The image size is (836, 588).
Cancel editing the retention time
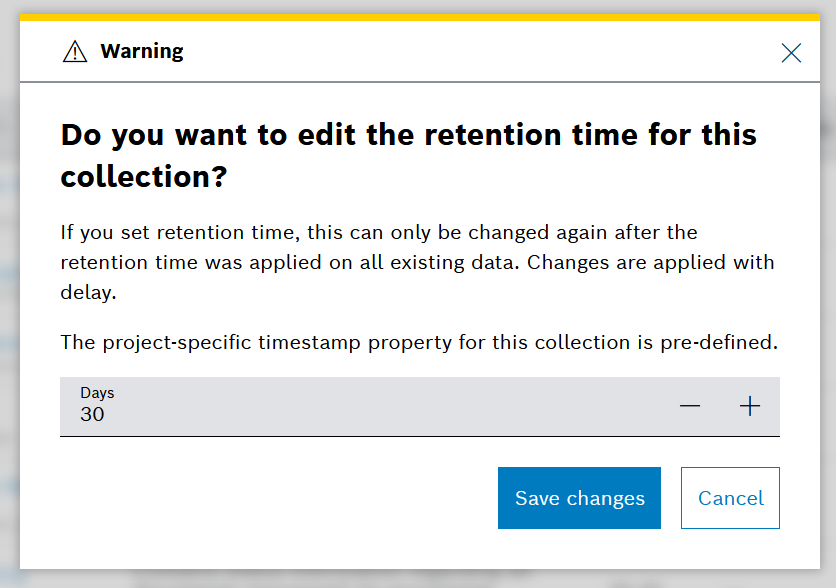730,498
